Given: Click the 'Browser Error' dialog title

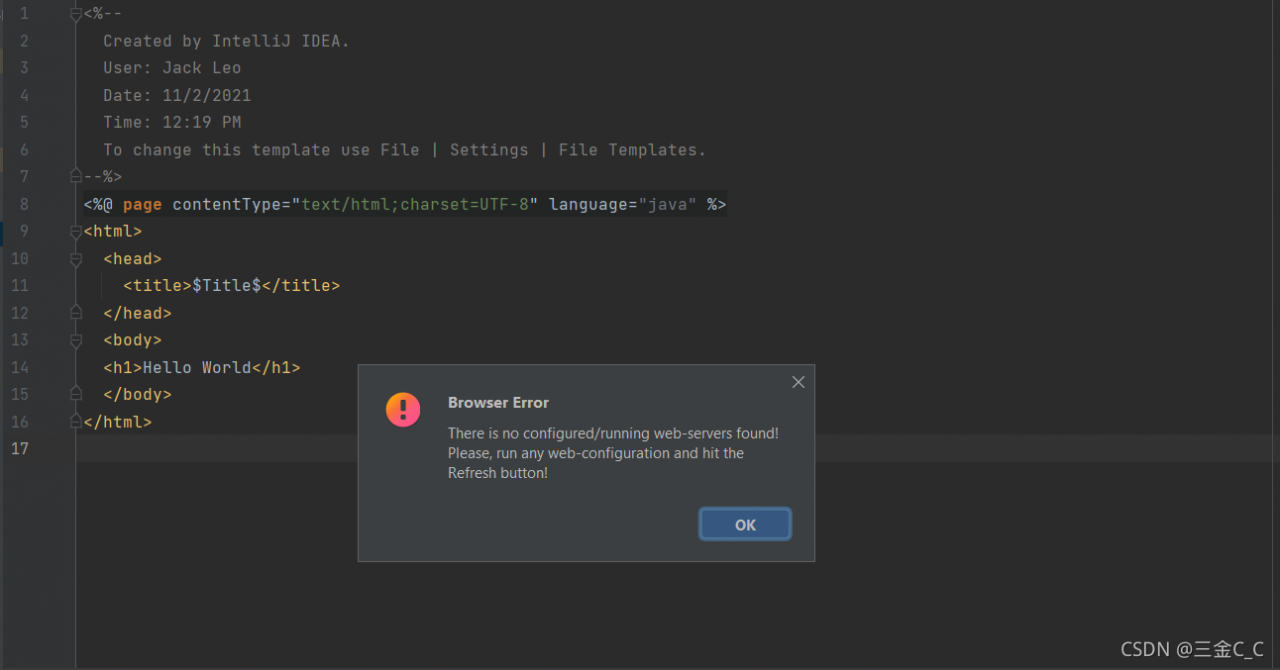Looking at the screenshot, I should 498,403.
